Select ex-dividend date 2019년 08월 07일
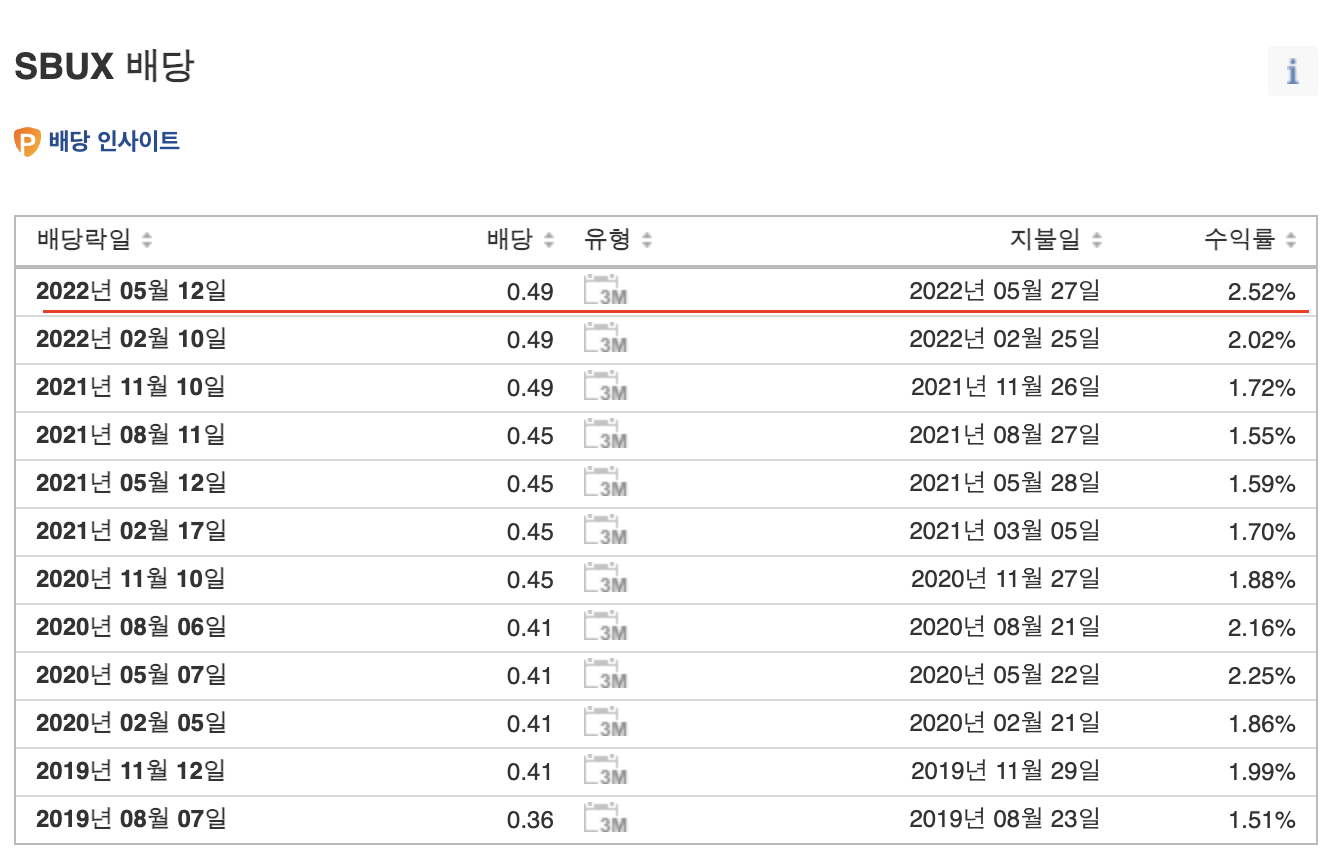Image resolution: width=1336 pixels, height=864 pixels. tap(131, 819)
